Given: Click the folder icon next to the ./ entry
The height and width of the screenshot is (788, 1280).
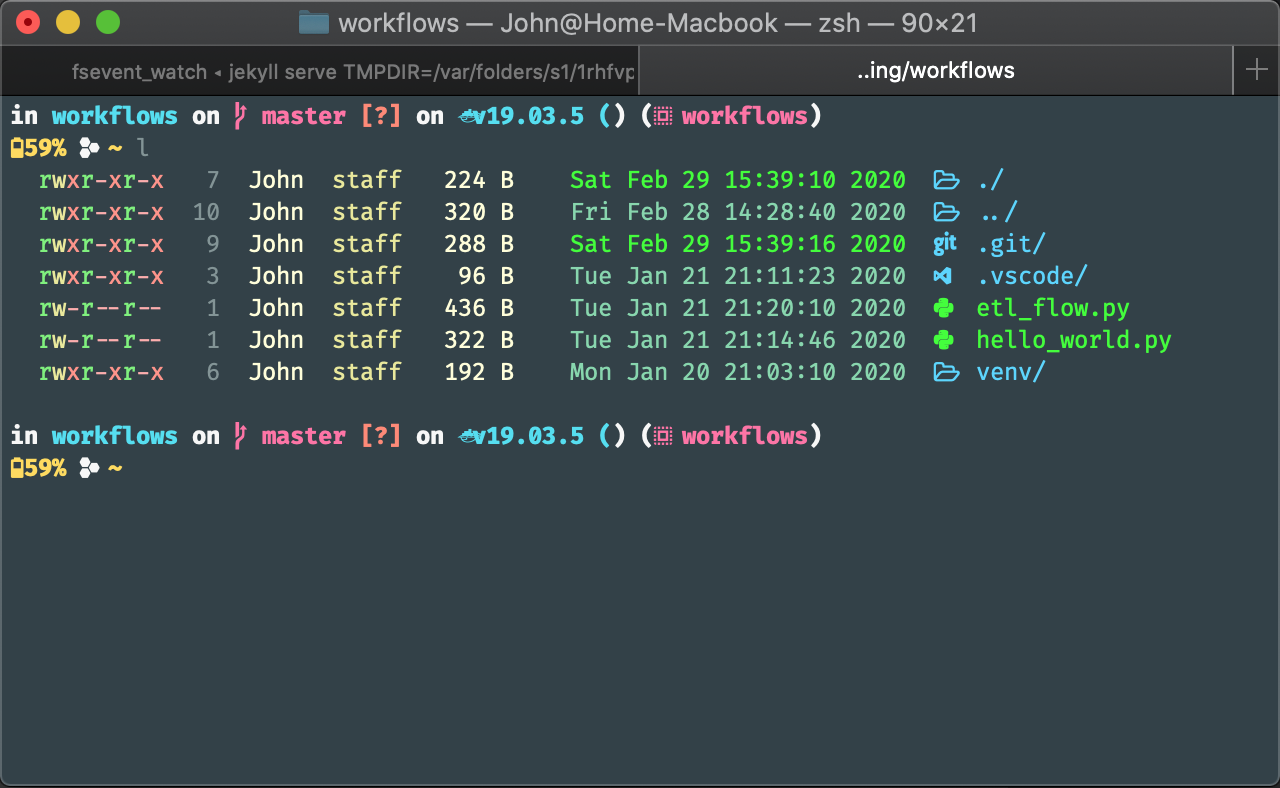Looking at the screenshot, I should coord(944,180).
